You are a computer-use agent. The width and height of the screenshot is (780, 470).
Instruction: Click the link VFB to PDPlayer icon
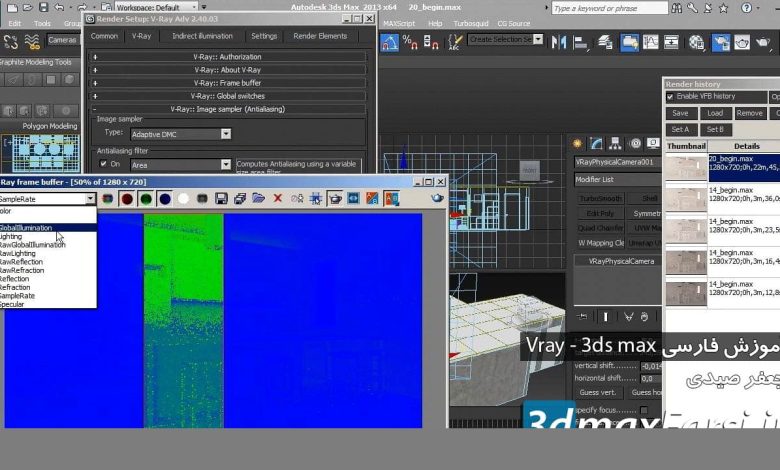pos(353,199)
